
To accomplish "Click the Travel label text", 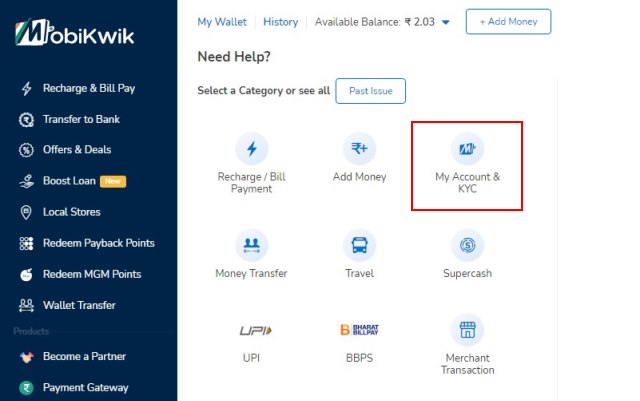I will (359, 273).
